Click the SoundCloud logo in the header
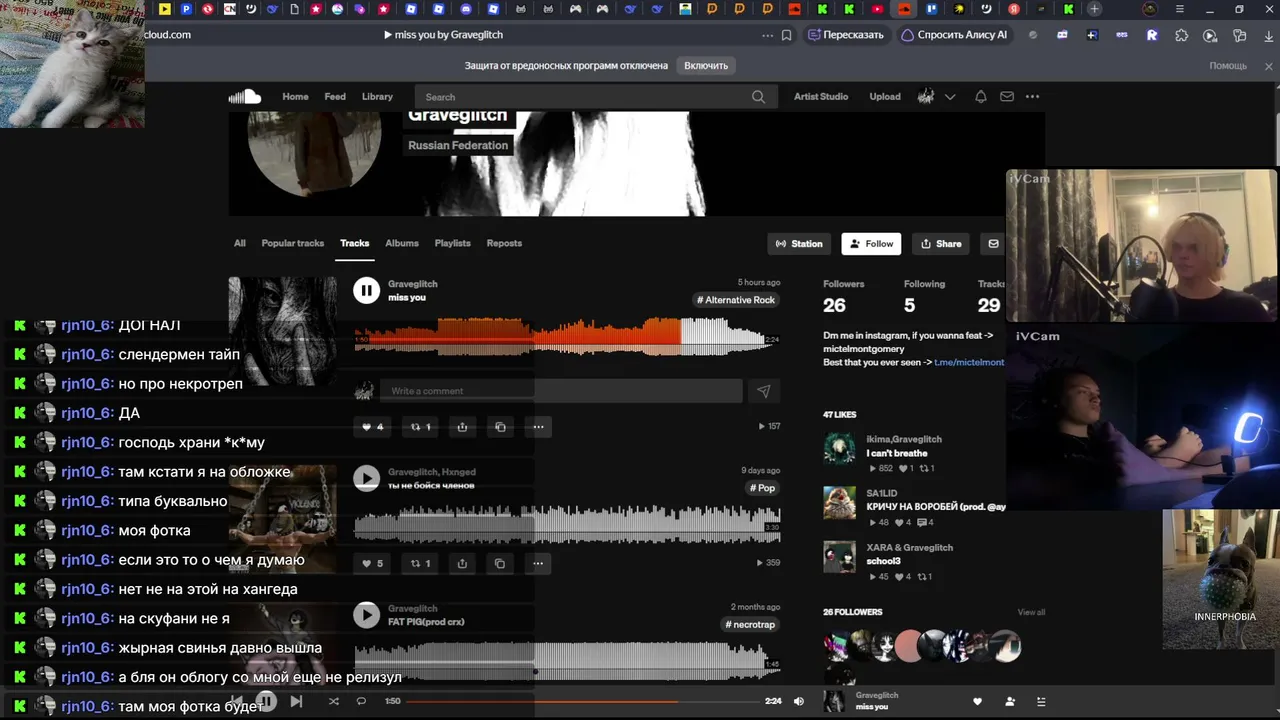This screenshot has height=720, width=1280. tap(244, 97)
